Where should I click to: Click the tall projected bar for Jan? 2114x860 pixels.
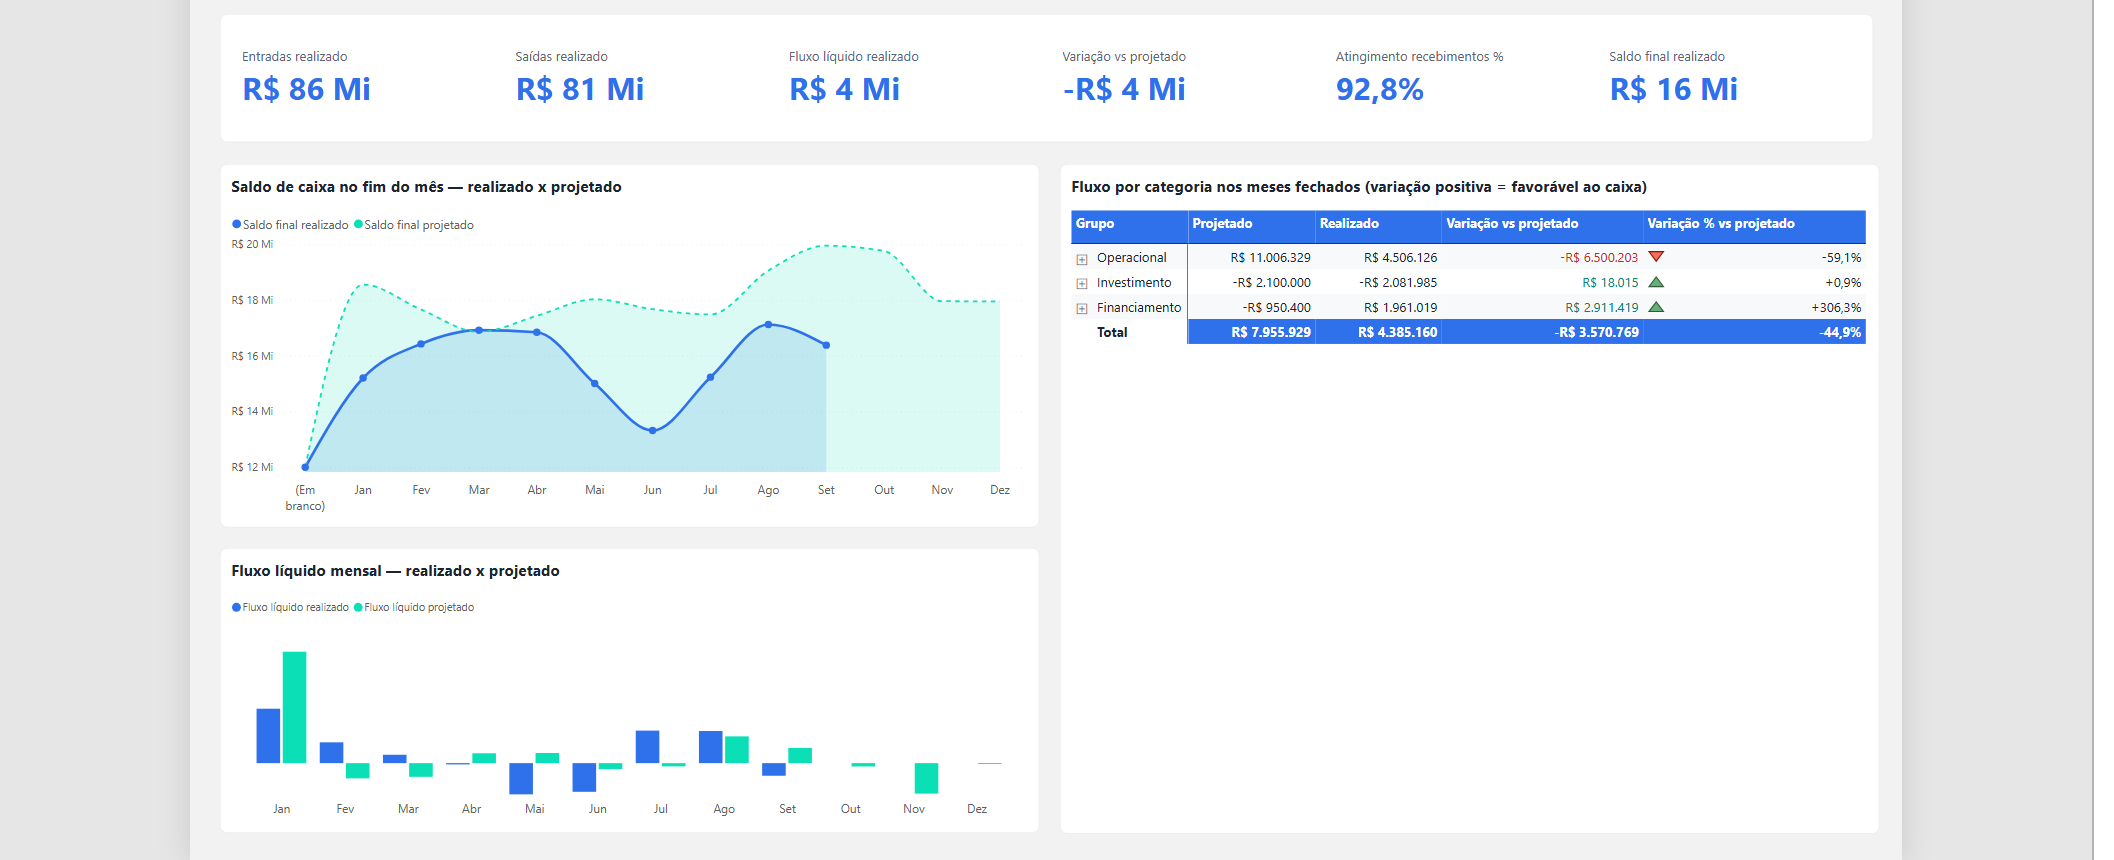(294, 707)
